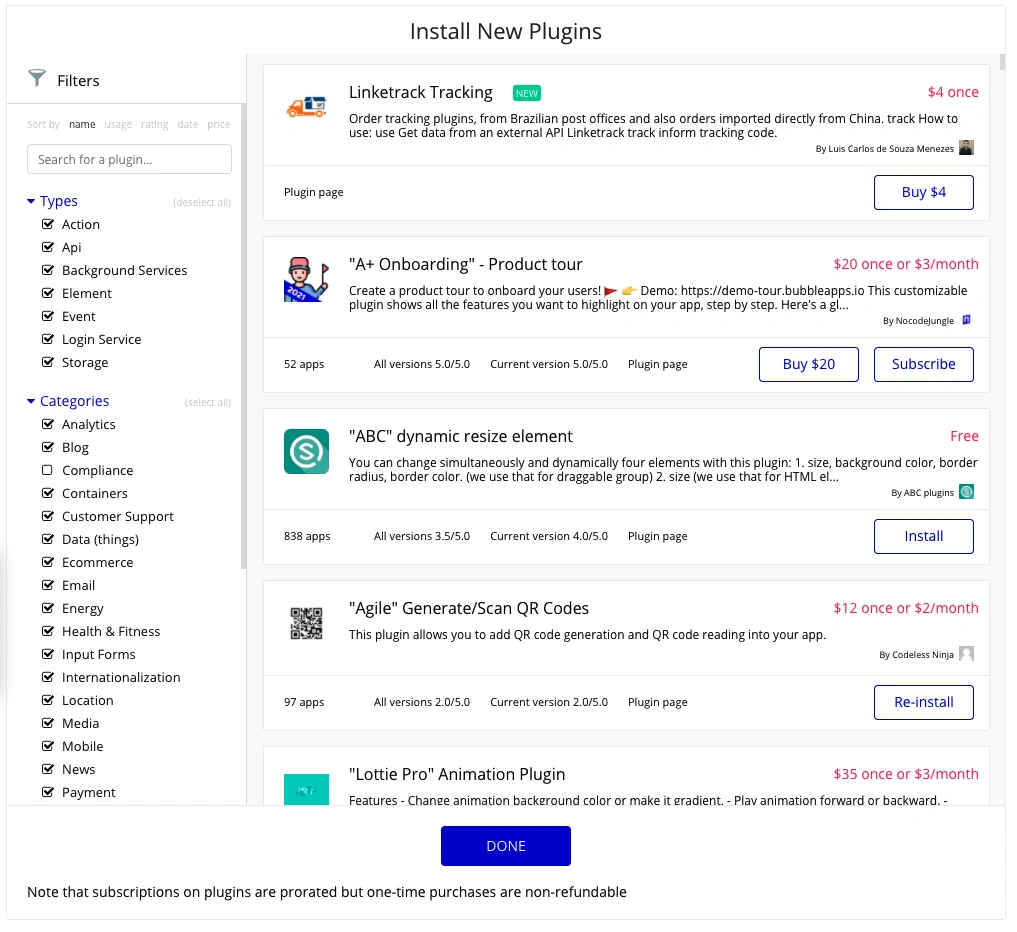Image resolution: width=1017 pixels, height=932 pixels.
Task: Enable the Compliance category checkbox
Action: (47, 470)
